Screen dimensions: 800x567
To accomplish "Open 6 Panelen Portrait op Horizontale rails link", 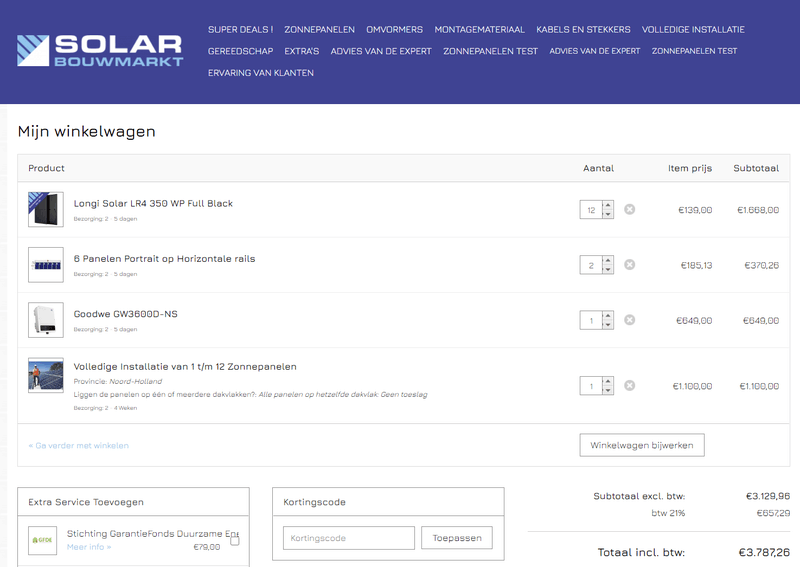I will click(x=164, y=259).
